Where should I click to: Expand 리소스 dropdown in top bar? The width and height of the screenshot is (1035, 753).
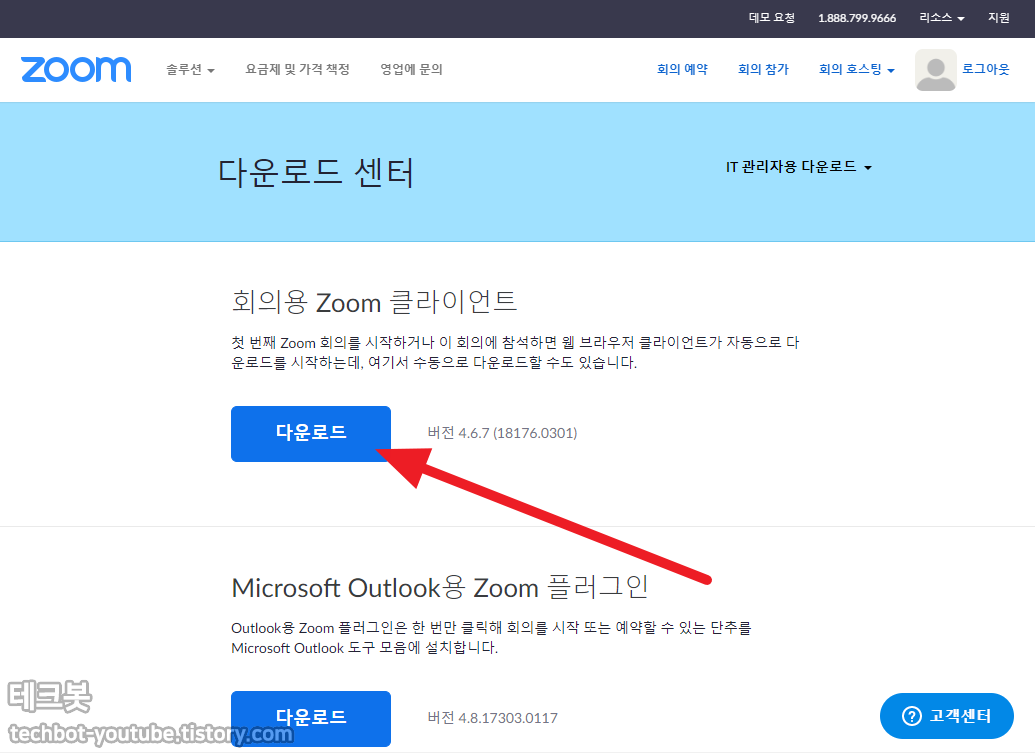(942, 18)
